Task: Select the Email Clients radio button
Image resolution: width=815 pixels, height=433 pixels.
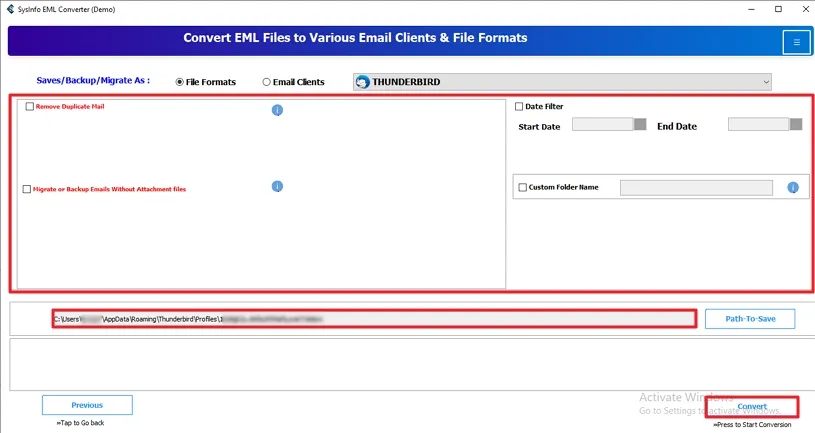Action: click(266, 82)
